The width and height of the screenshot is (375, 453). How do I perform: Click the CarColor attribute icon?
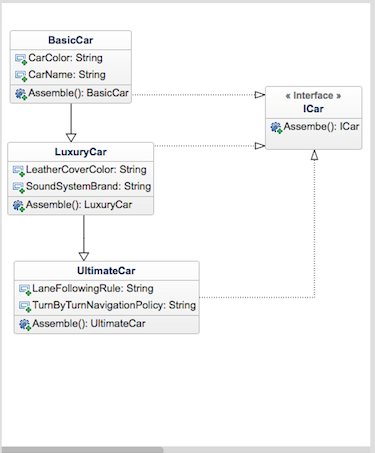pyautogui.click(x=21, y=59)
